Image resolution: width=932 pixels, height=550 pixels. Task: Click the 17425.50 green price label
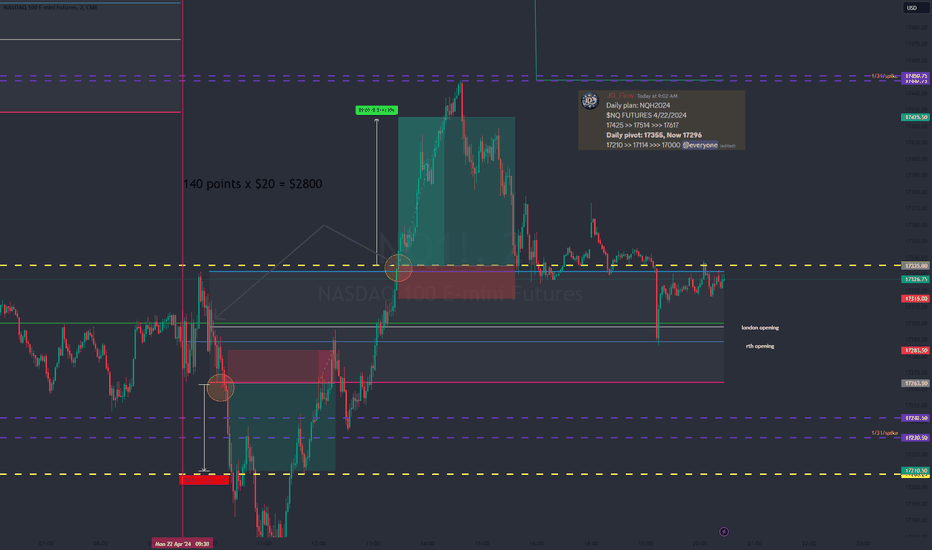tap(915, 117)
